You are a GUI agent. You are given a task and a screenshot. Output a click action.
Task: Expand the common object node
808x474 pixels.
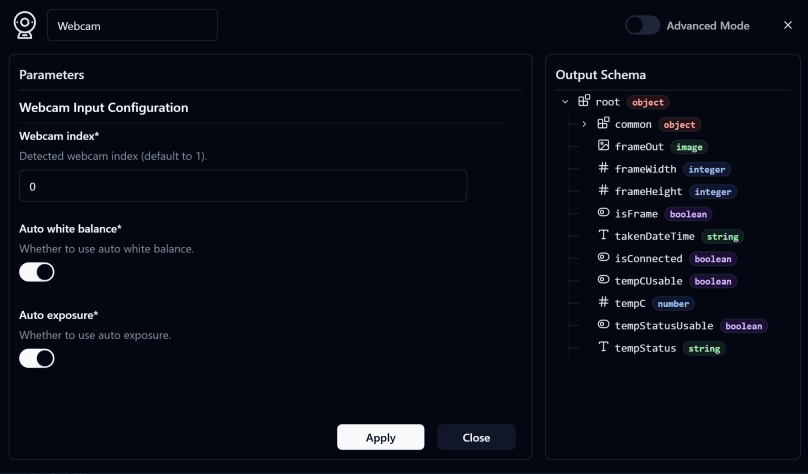[584, 124]
